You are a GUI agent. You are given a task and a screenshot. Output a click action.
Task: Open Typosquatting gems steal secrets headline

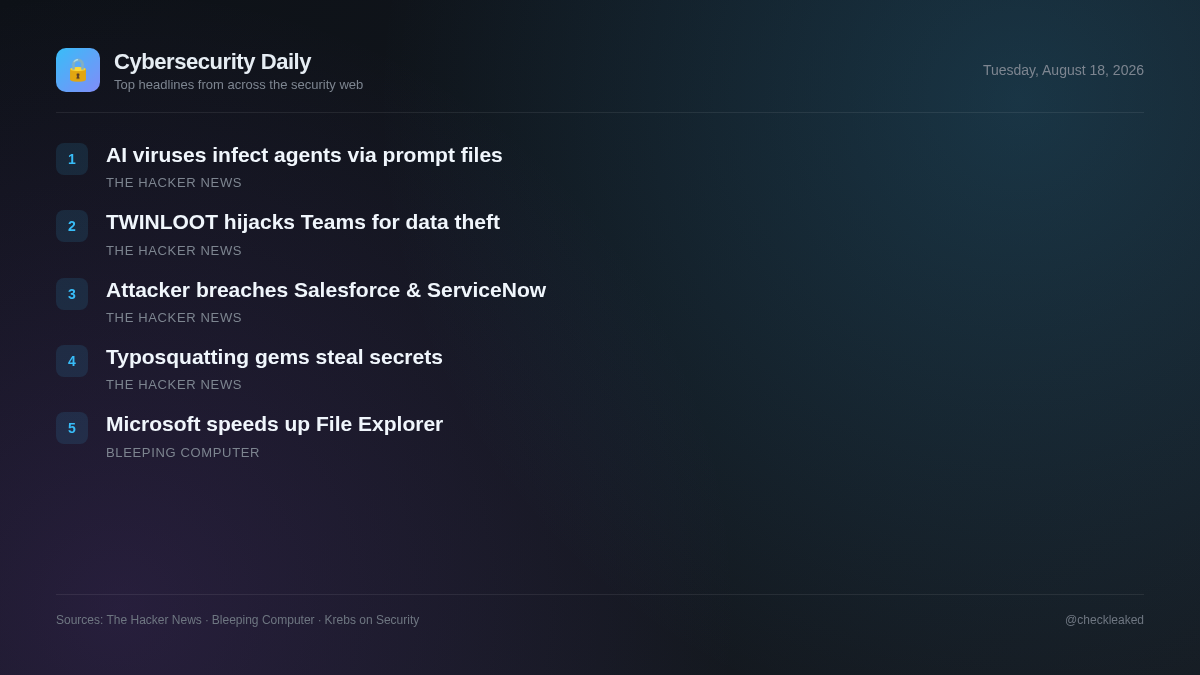[274, 357]
